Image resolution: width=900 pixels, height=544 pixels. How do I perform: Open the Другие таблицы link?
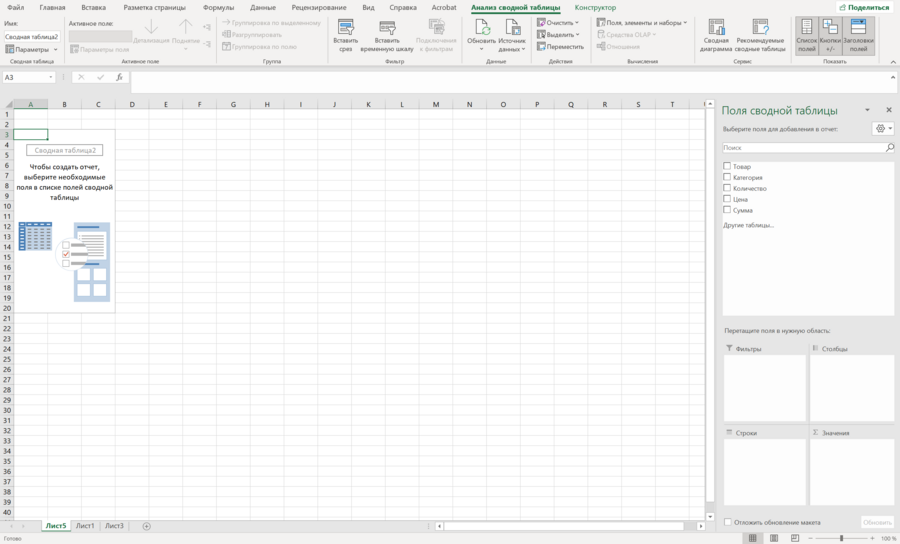click(x=748, y=225)
